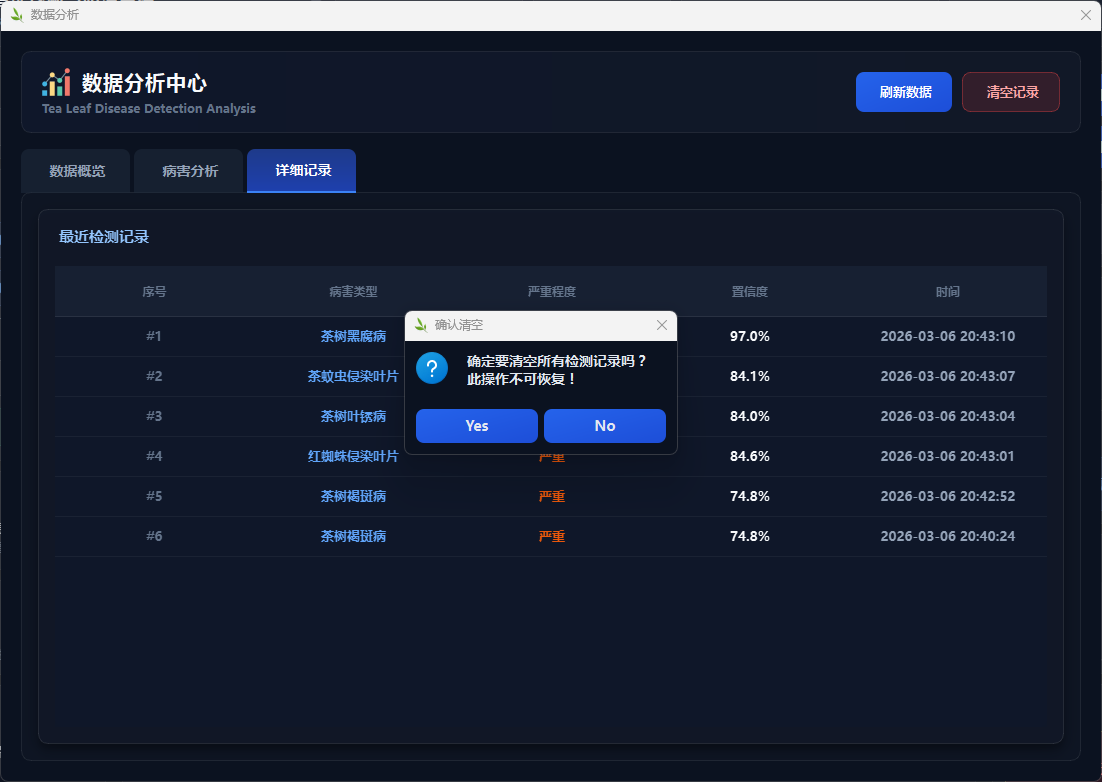Close the 数据分析 main window

(1086, 15)
